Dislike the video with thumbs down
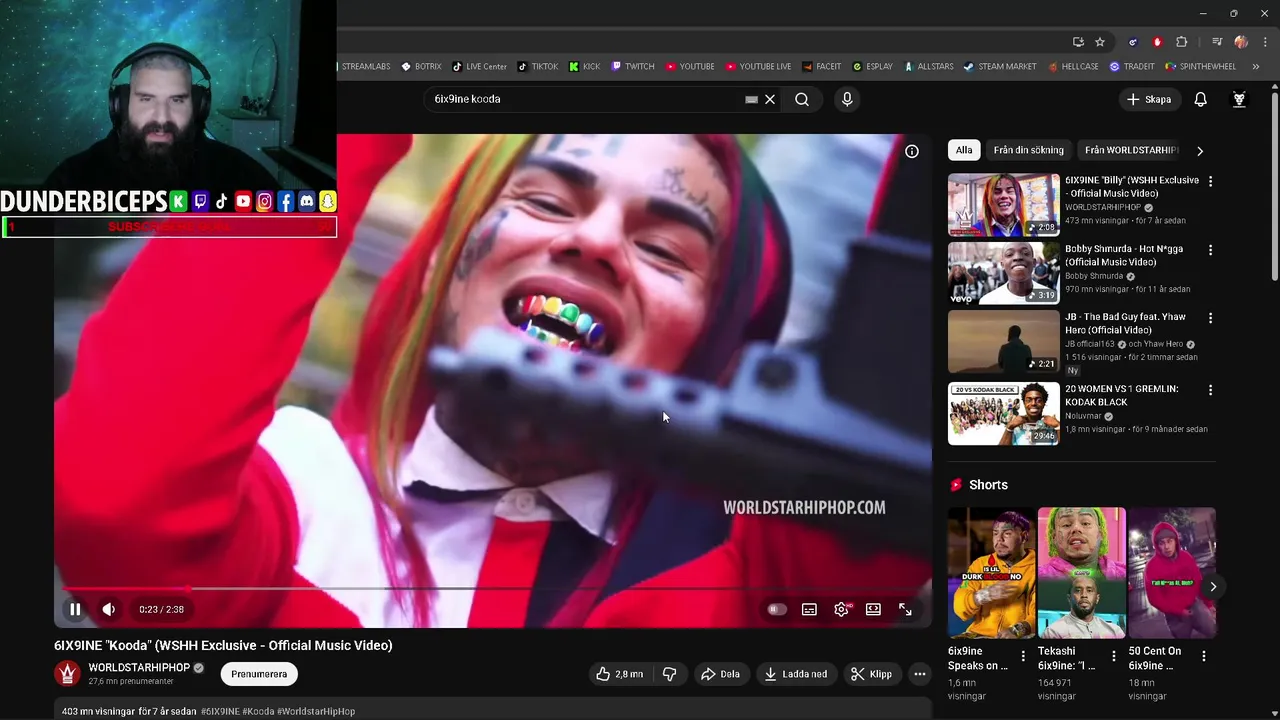 [669, 674]
